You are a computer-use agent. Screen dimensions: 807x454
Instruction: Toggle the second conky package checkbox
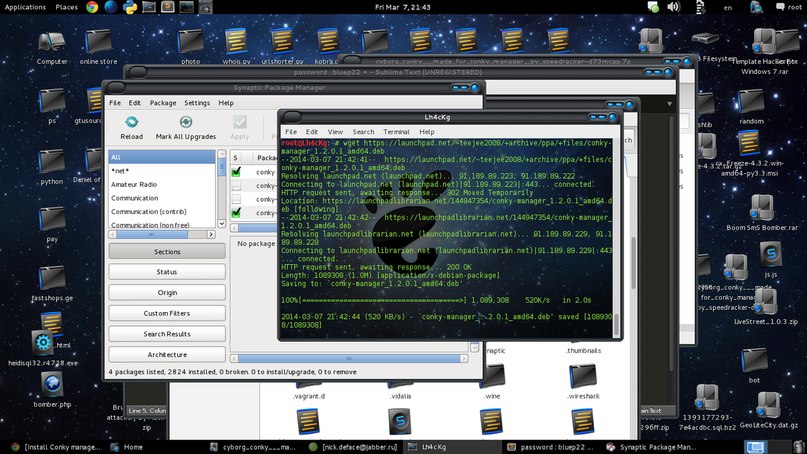tap(236, 185)
